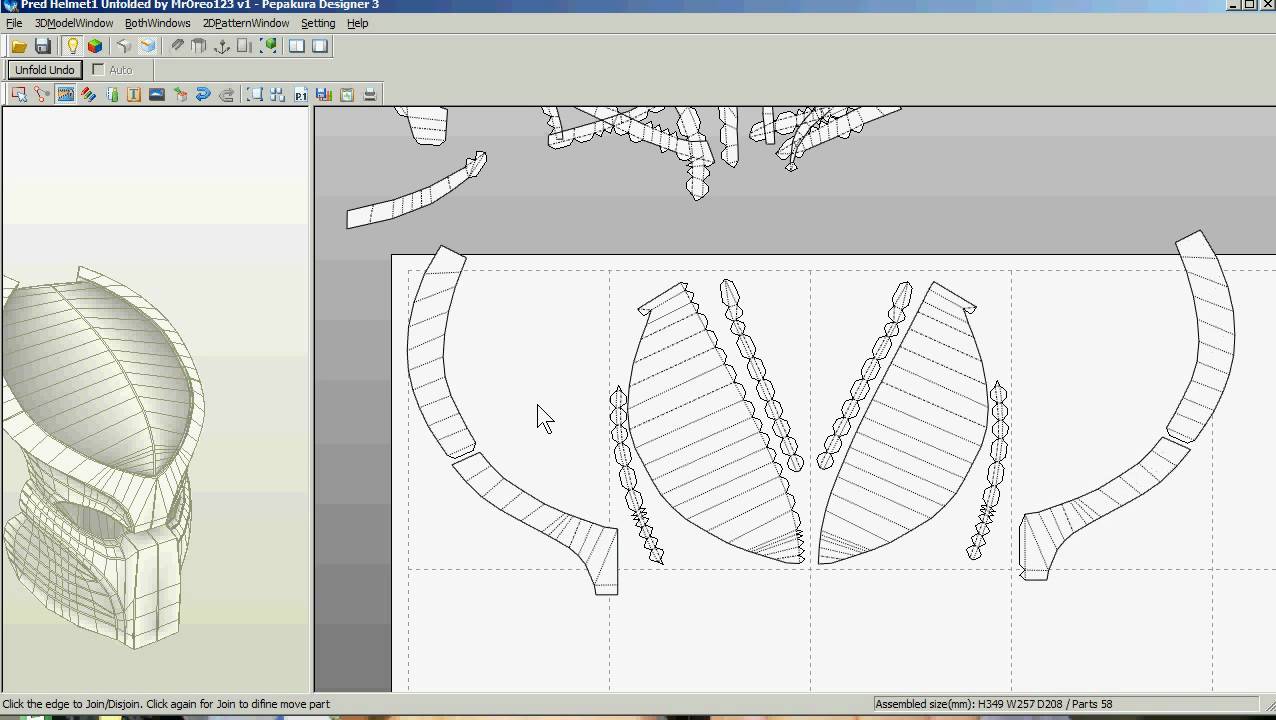1276x720 pixels.
Task: Click the grey rectangle panel icon beside the anchor
Action: click(x=245, y=46)
